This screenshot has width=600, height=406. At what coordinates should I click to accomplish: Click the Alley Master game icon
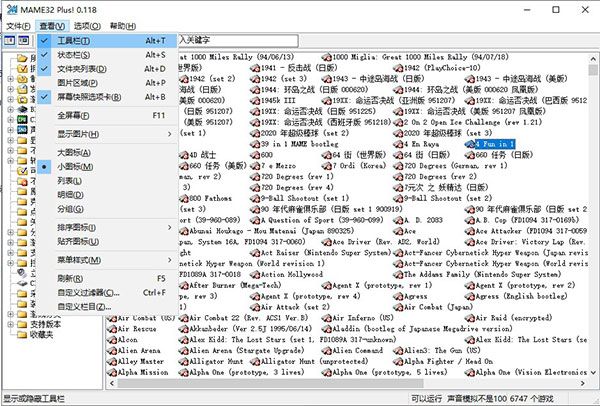[x=112, y=362]
